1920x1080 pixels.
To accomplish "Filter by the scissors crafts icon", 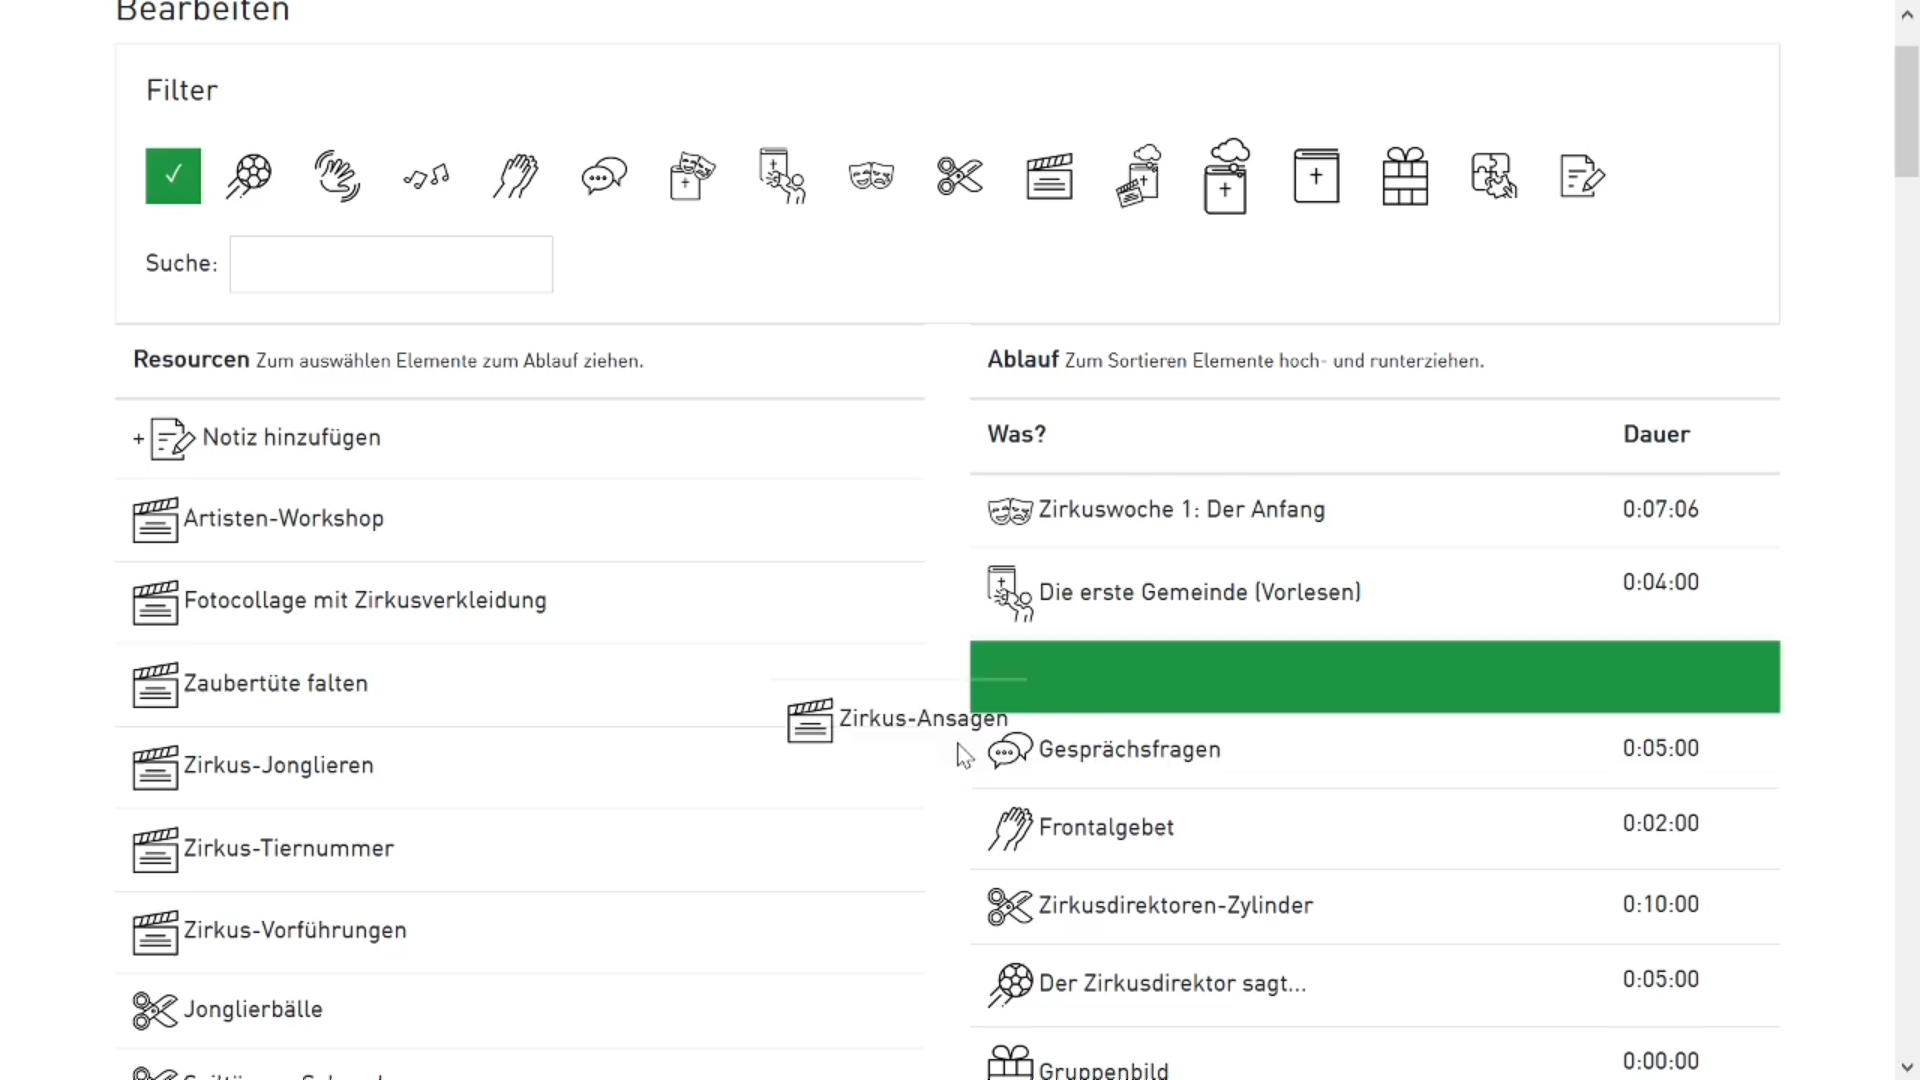I will pos(960,176).
